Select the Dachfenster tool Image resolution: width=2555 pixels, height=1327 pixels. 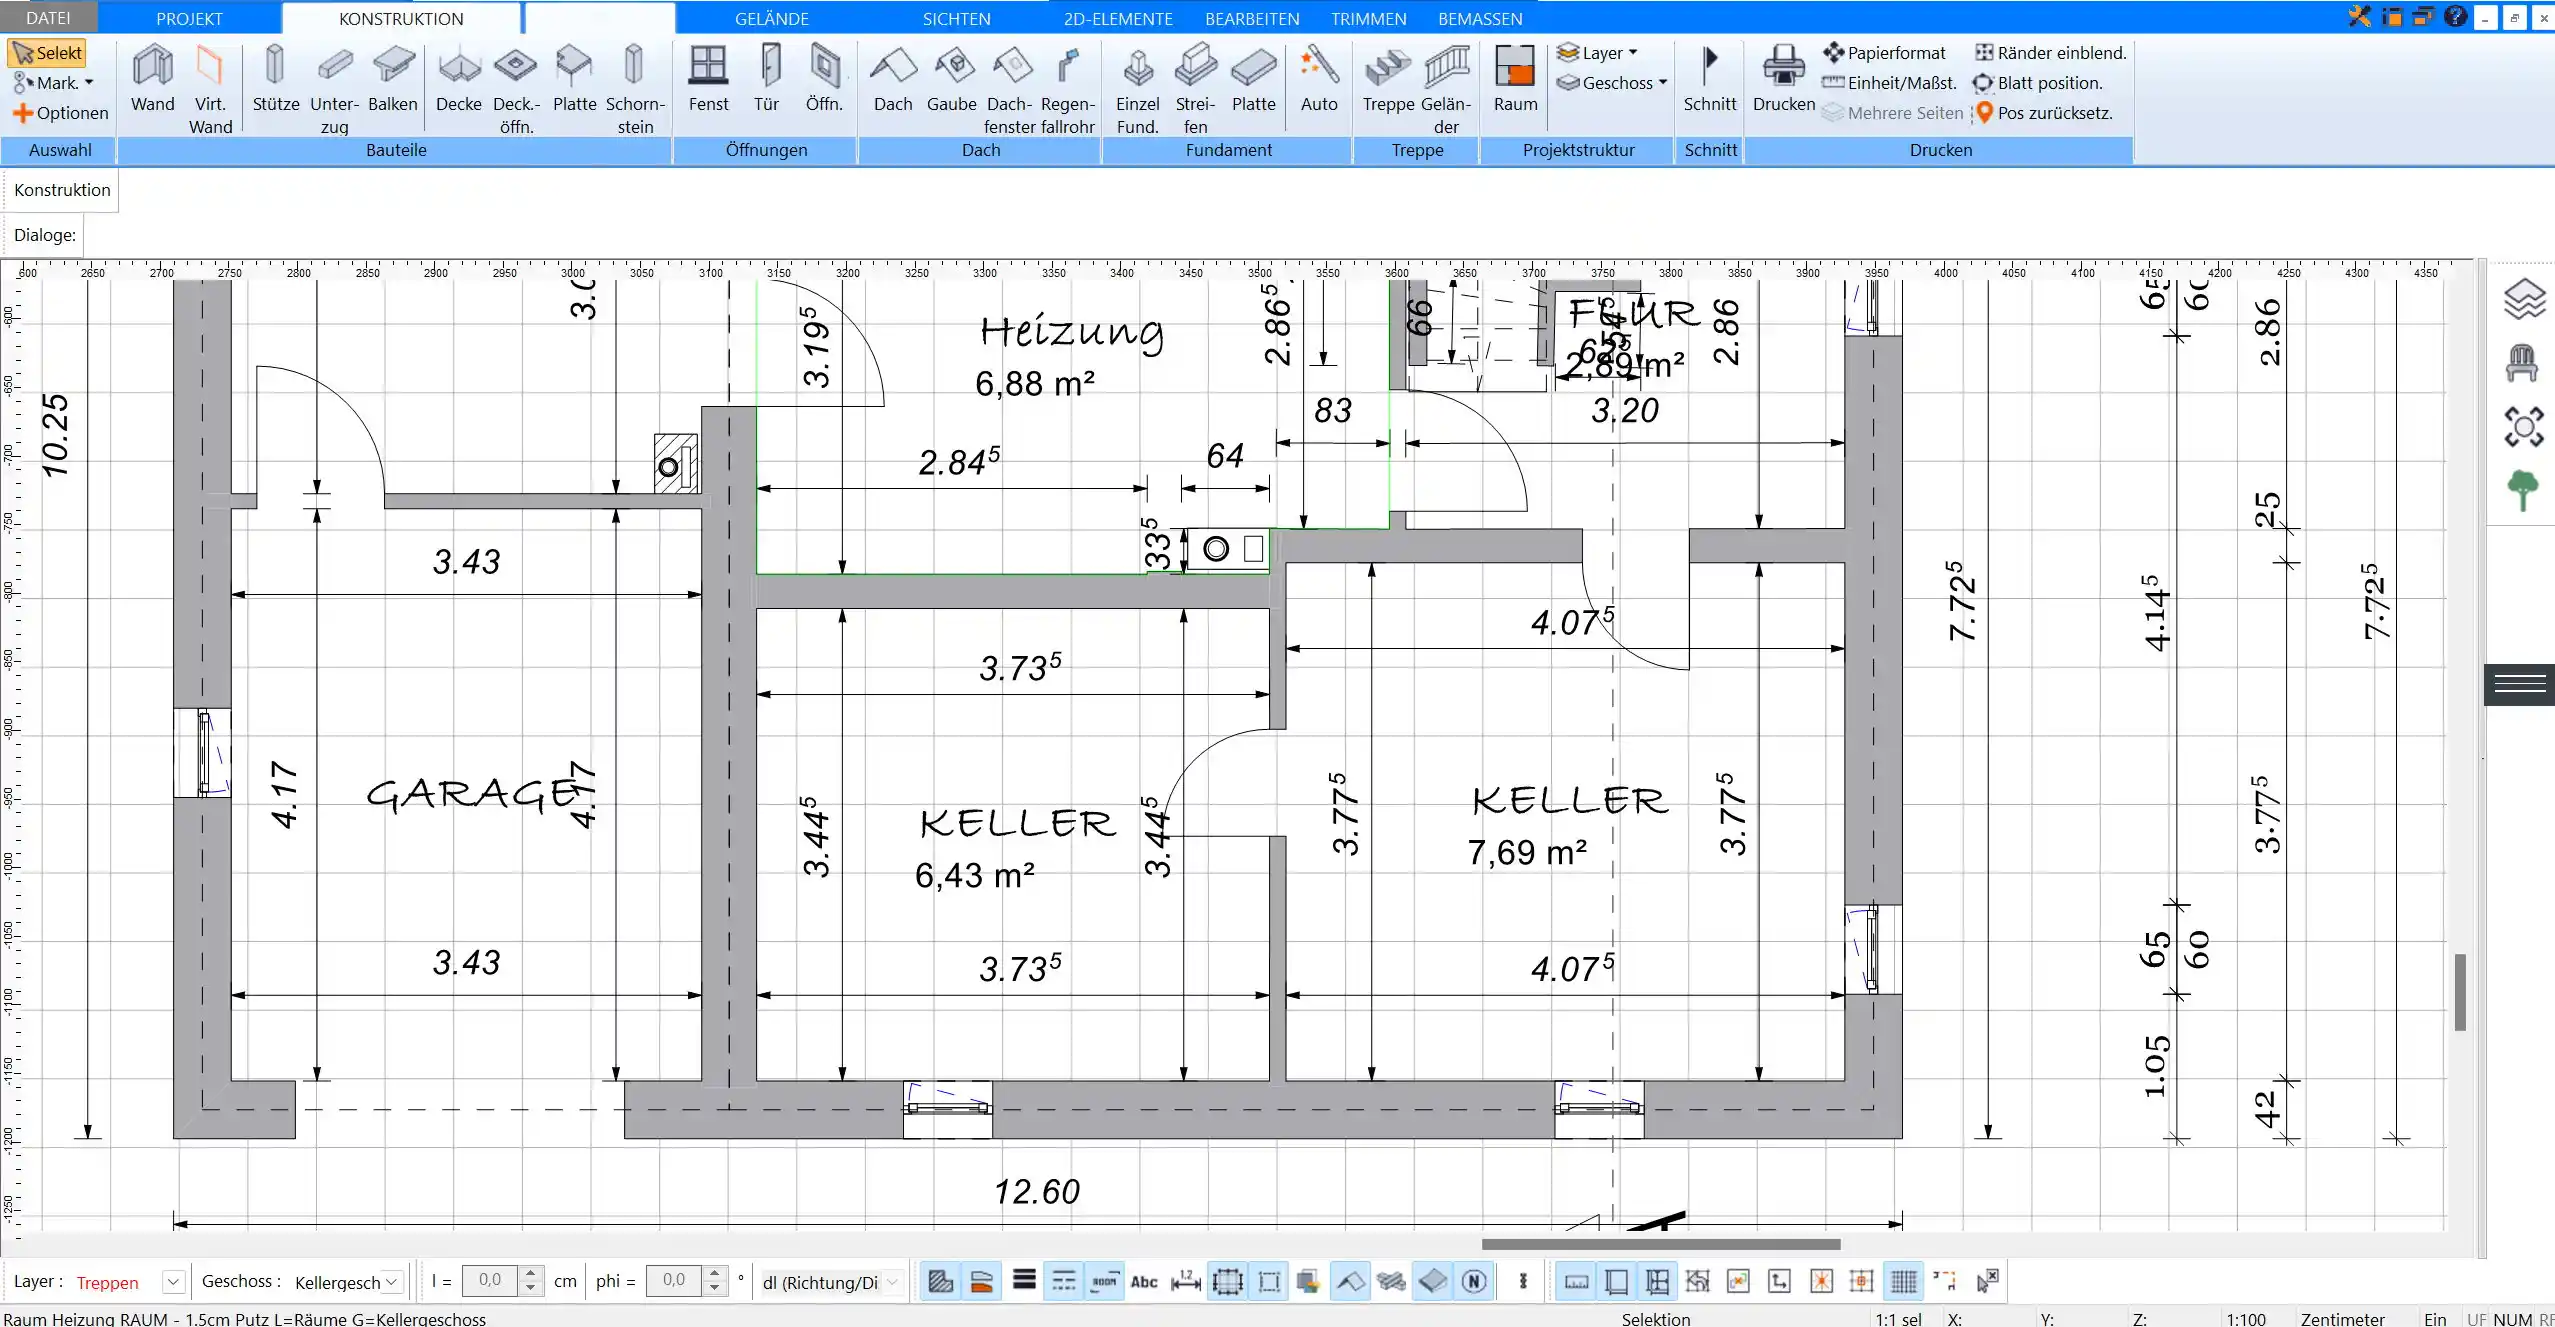pos(1010,89)
